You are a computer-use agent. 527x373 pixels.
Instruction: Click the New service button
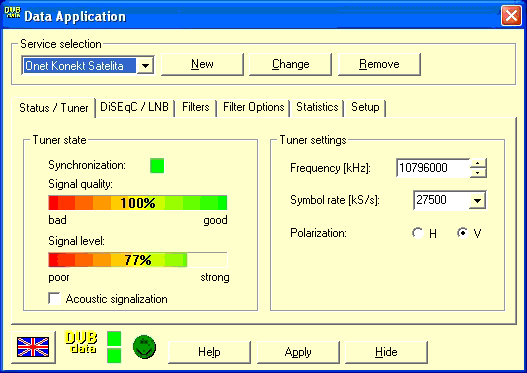click(x=202, y=64)
